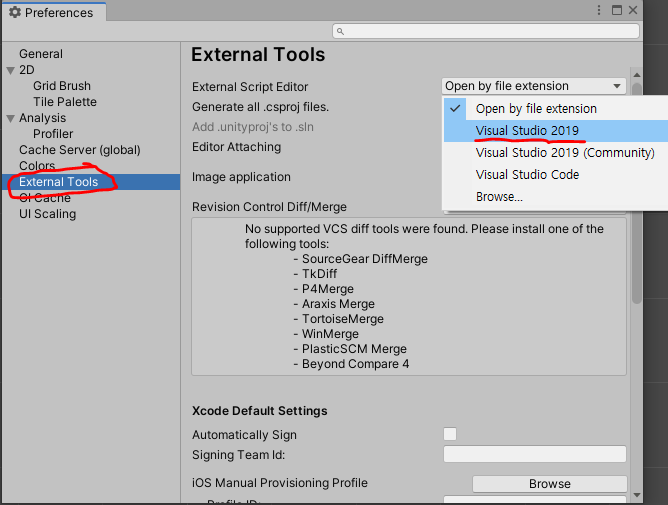
Task: Click P4Merge list entry
Action: [x=328, y=289]
